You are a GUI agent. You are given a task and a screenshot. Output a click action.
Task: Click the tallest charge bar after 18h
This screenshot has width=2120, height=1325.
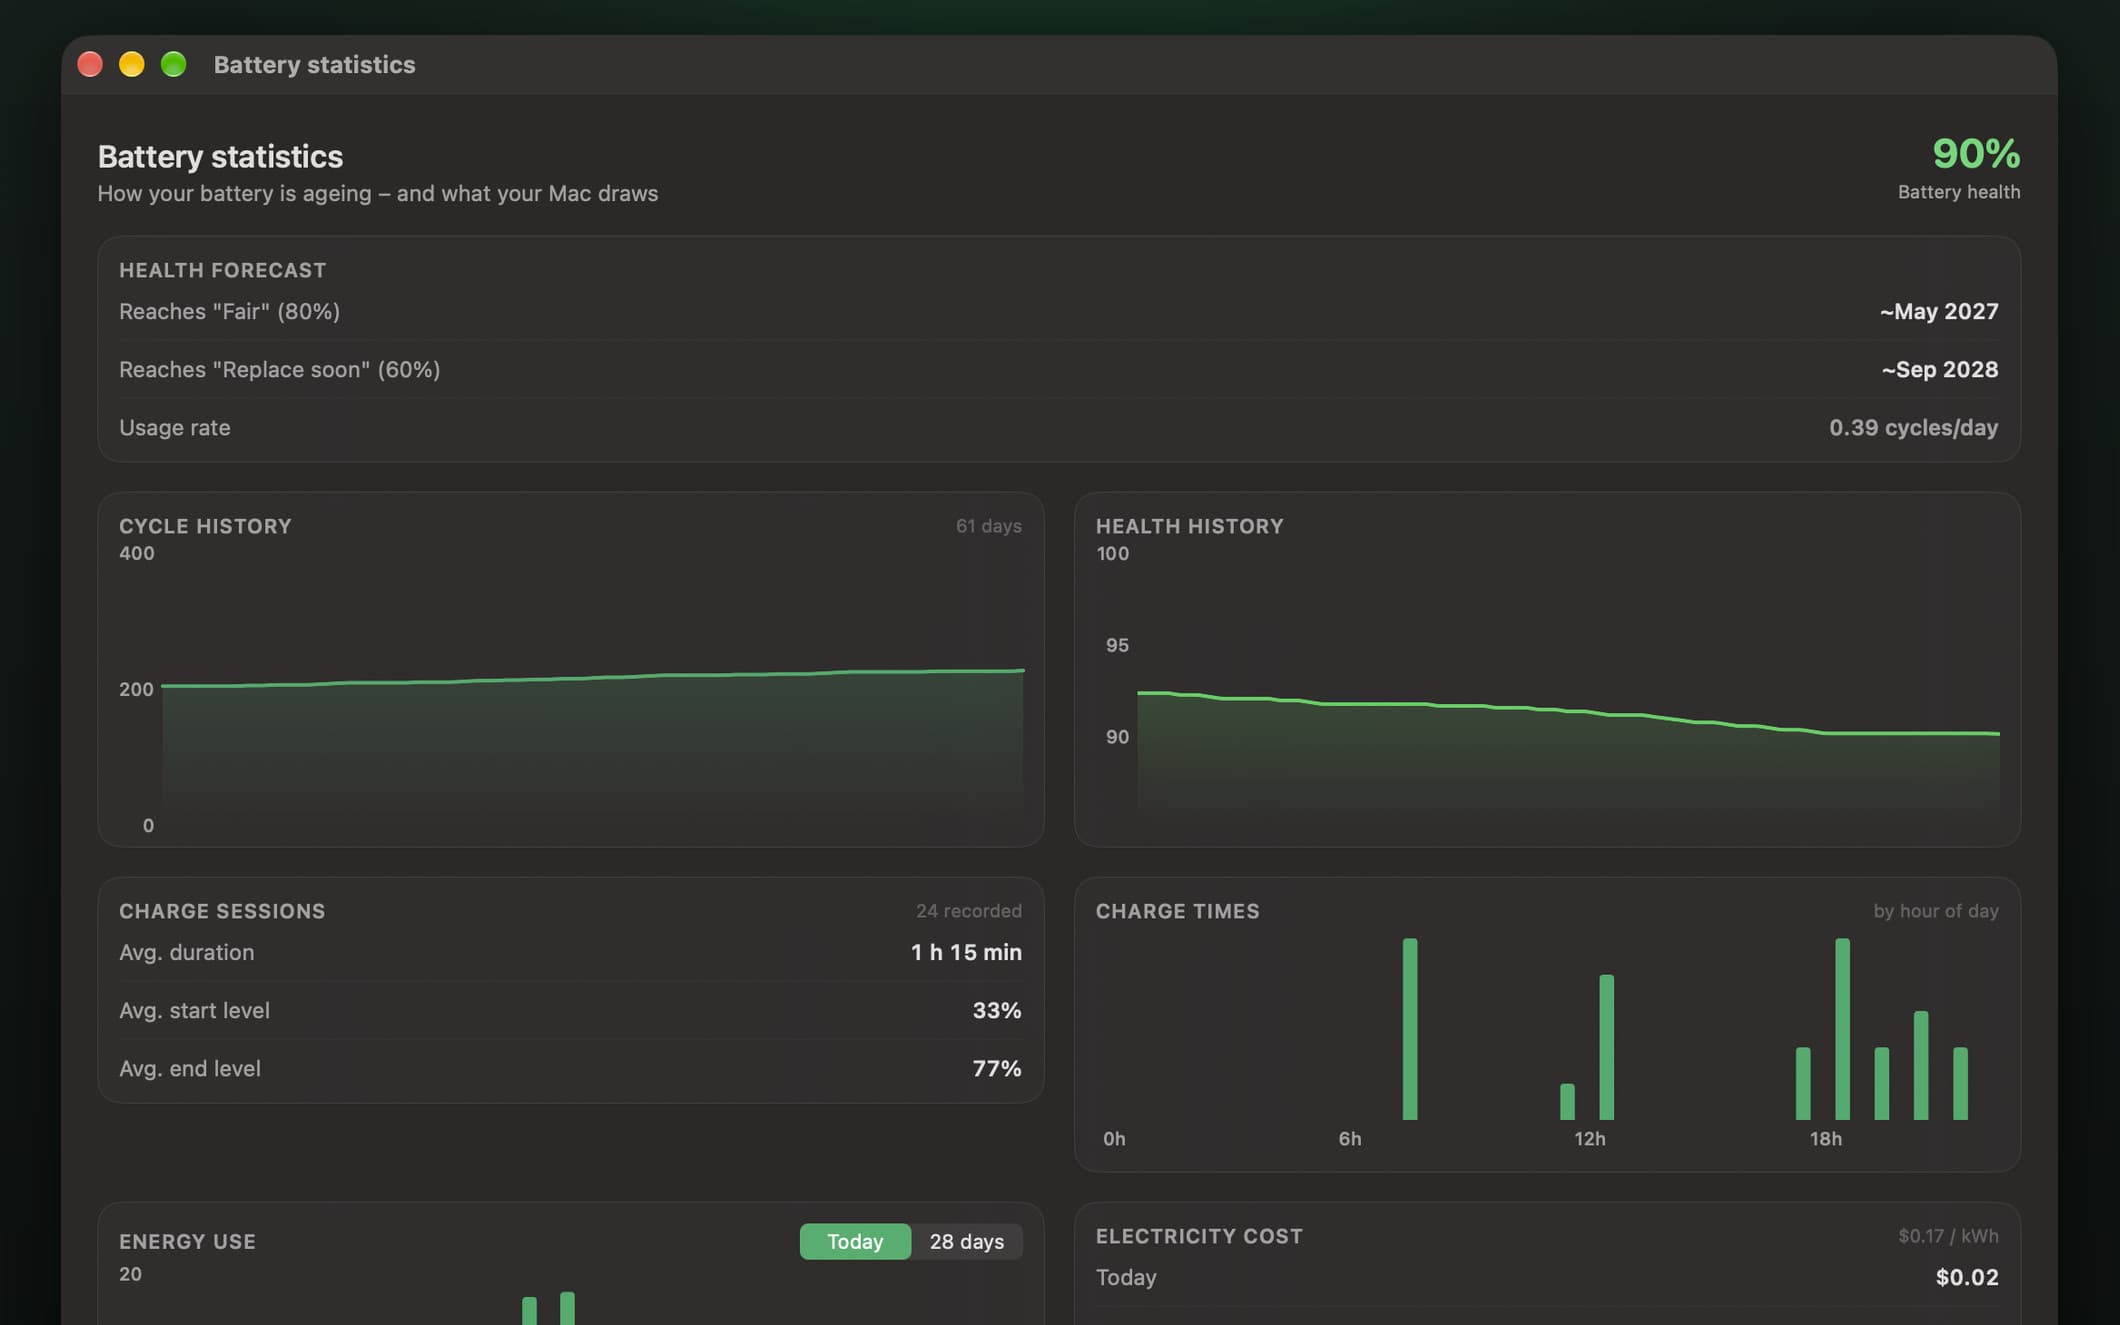point(1842,1029)
